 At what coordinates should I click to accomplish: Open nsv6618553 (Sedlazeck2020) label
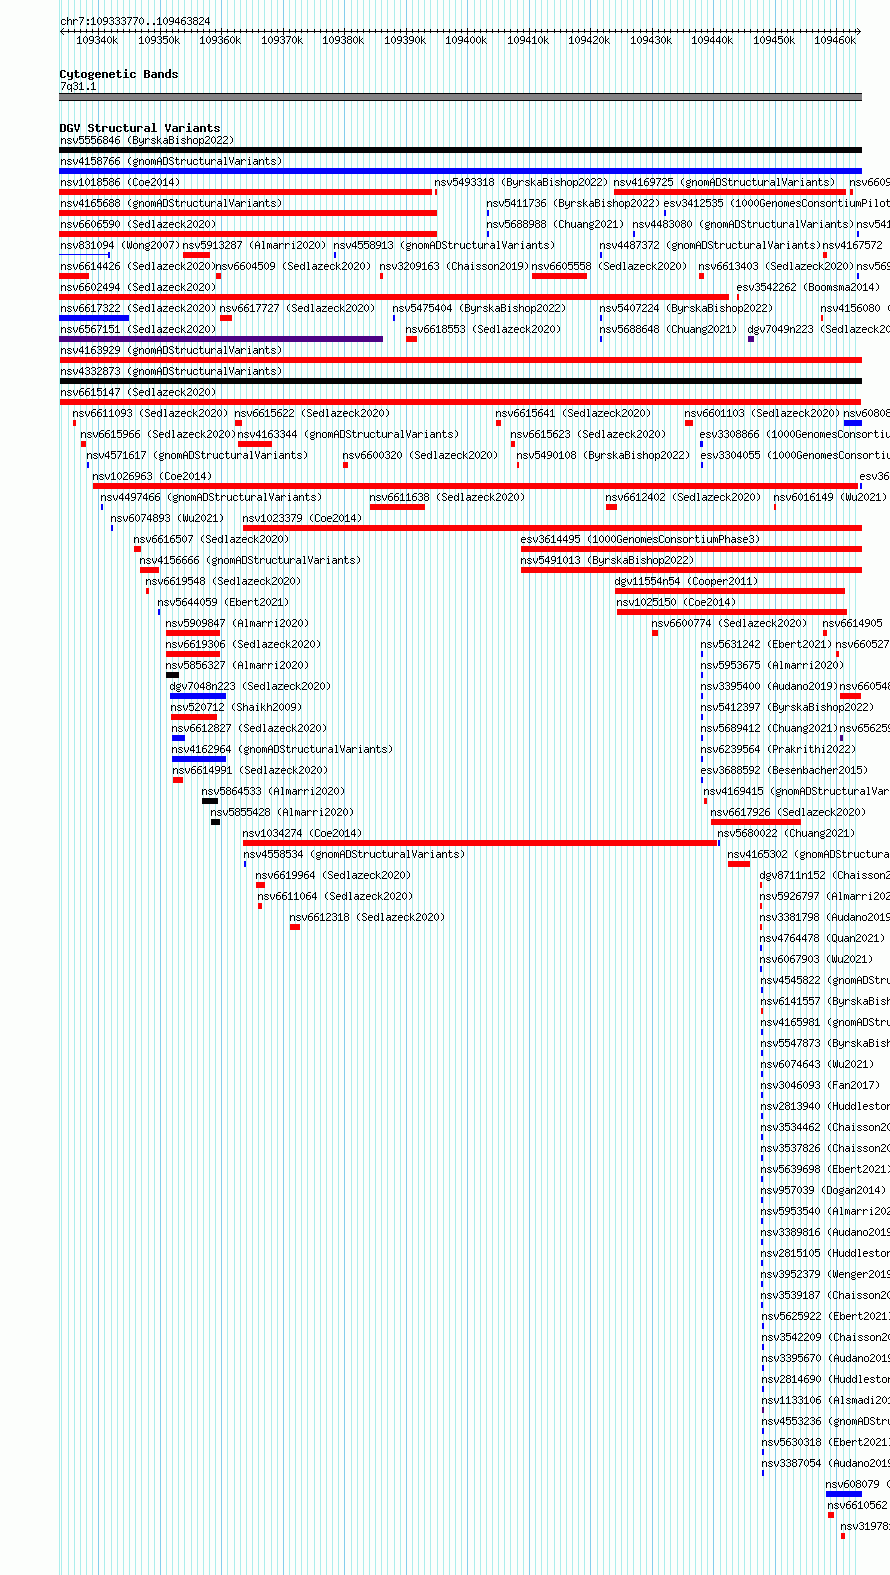tap(483, 329)
